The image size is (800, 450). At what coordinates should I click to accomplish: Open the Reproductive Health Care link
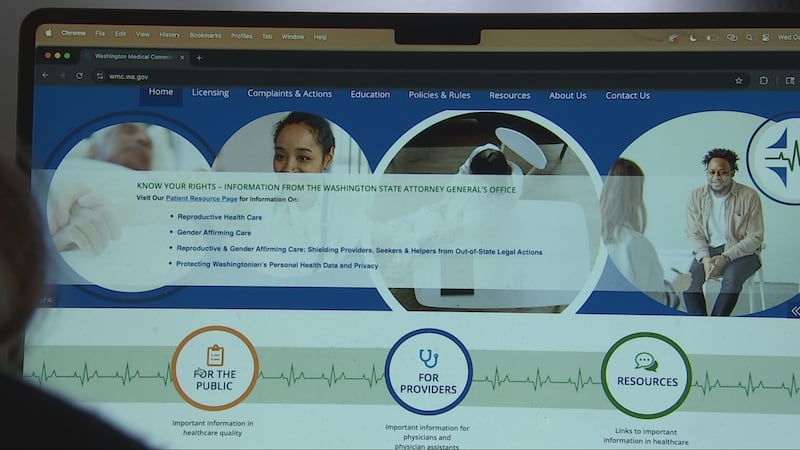[x=219, y=217]
